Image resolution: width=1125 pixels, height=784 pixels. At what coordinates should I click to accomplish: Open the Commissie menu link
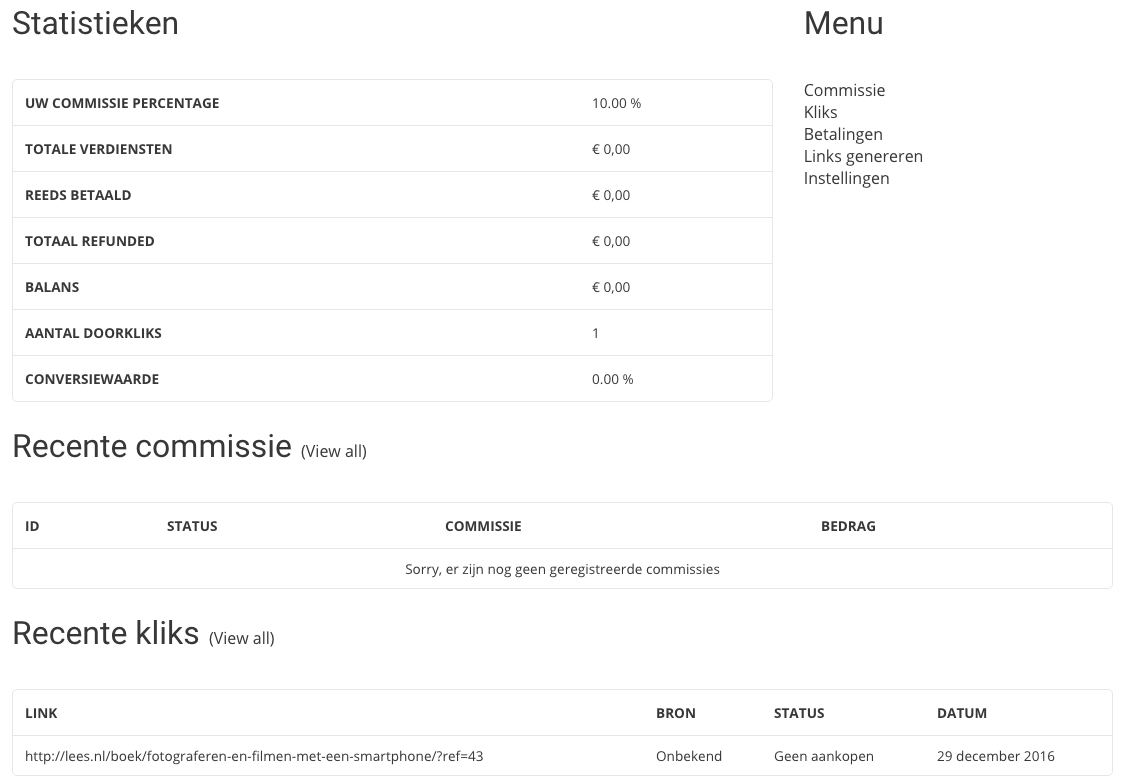tap(844, 90)
